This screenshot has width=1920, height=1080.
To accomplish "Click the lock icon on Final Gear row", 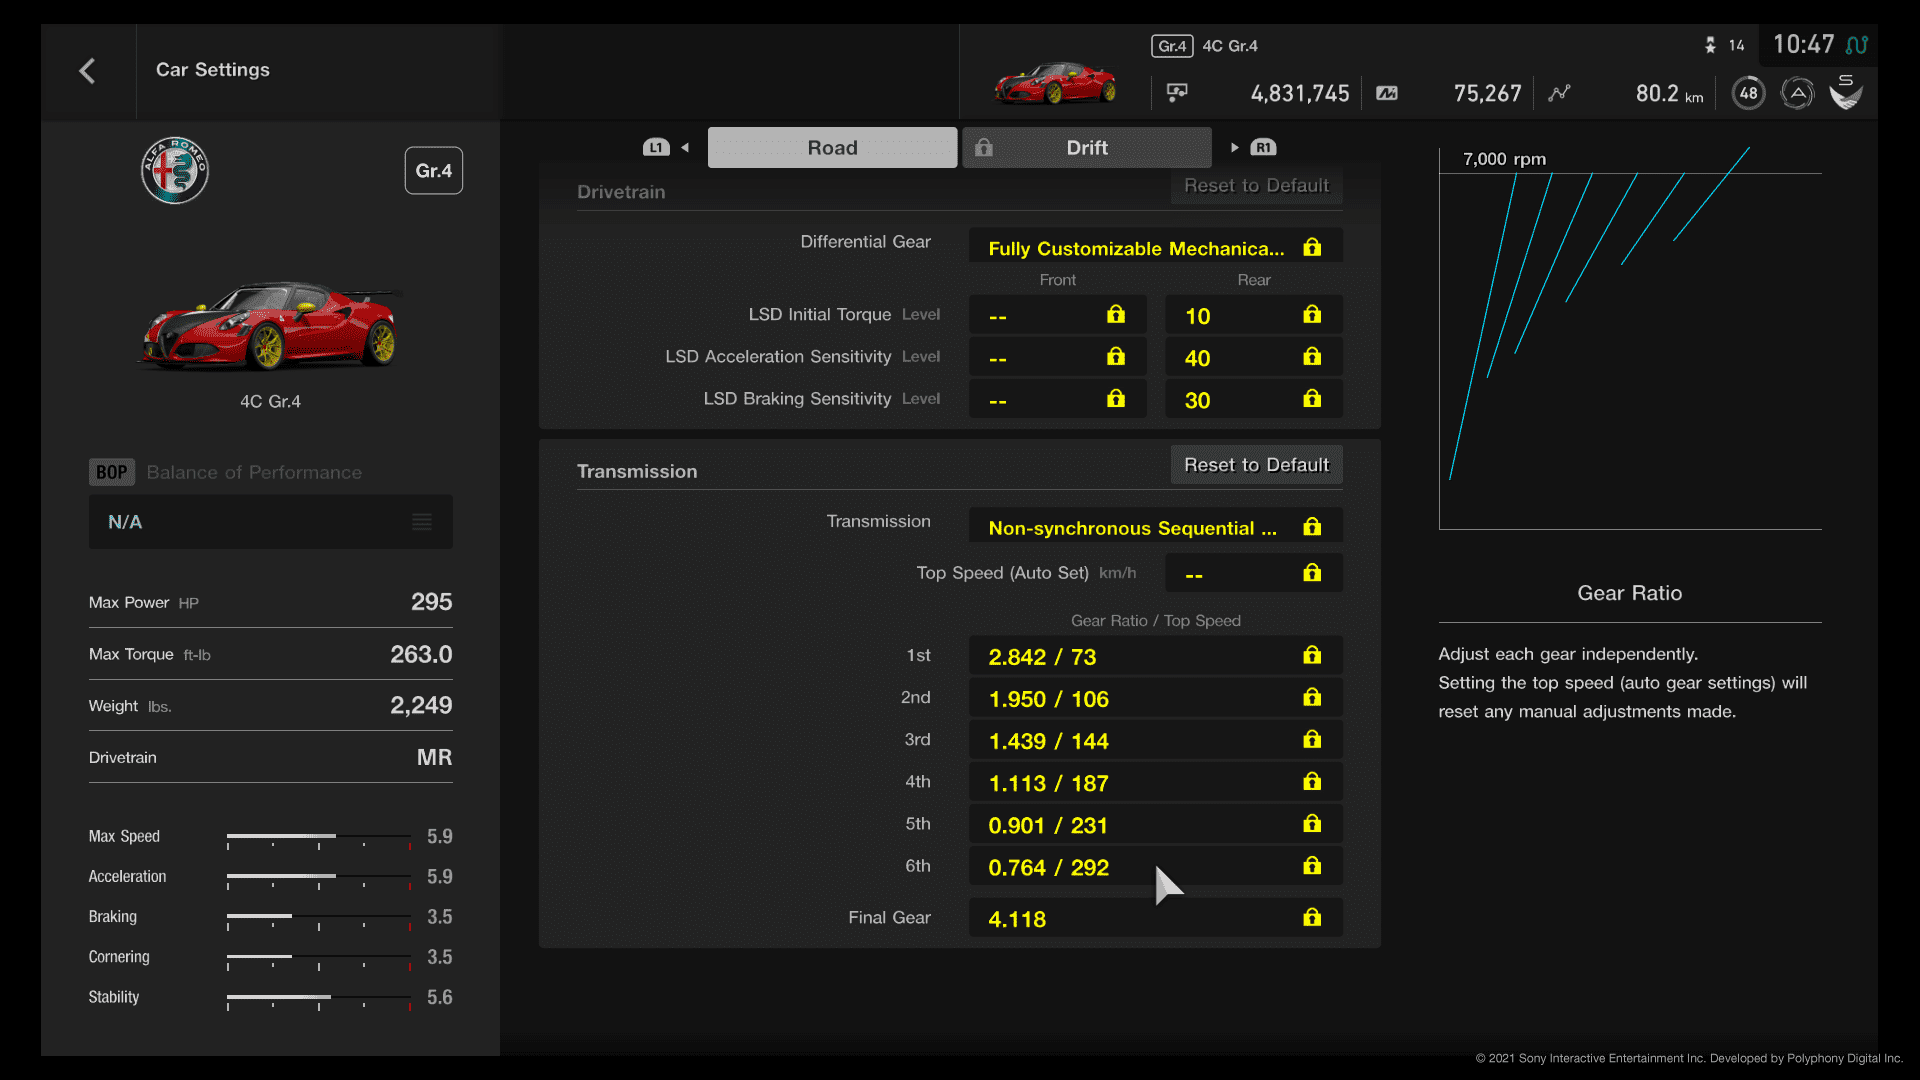I will tap(1312, 918).
